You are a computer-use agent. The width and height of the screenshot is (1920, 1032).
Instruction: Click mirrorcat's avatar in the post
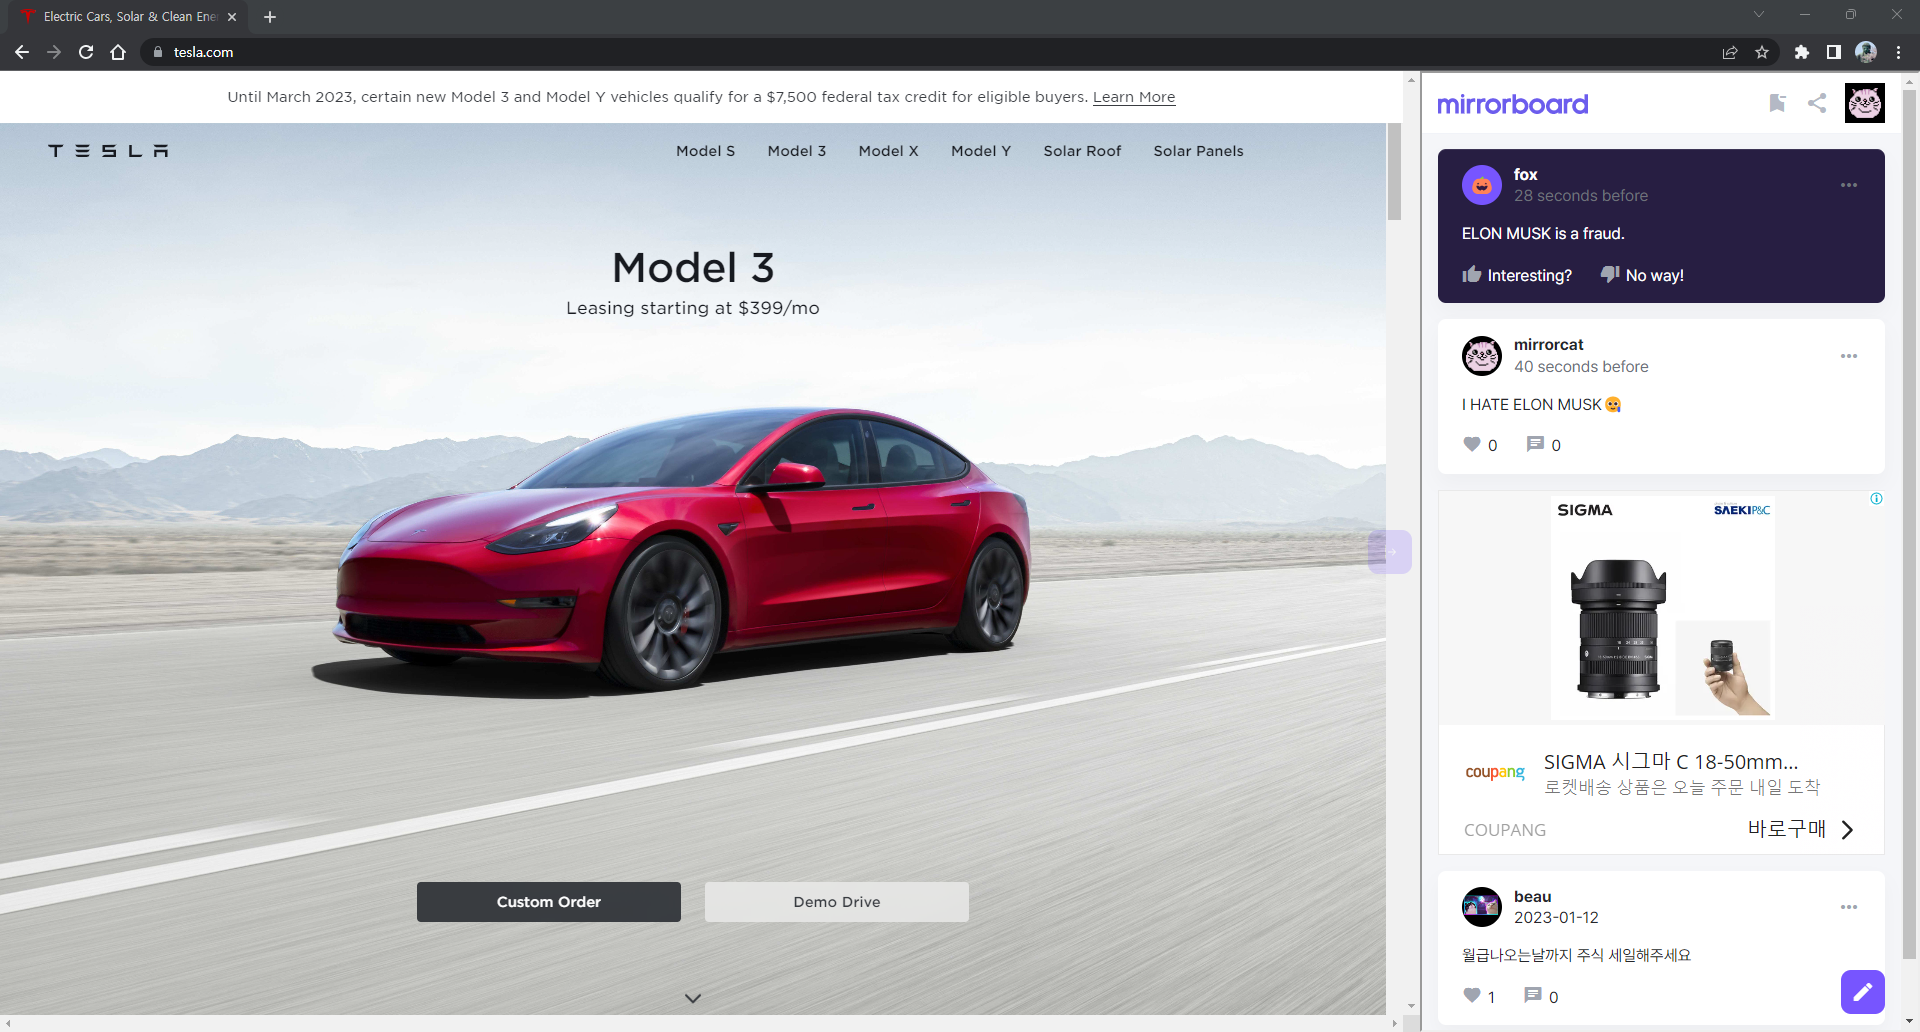pyautogui.click(x=1482, y=356)
